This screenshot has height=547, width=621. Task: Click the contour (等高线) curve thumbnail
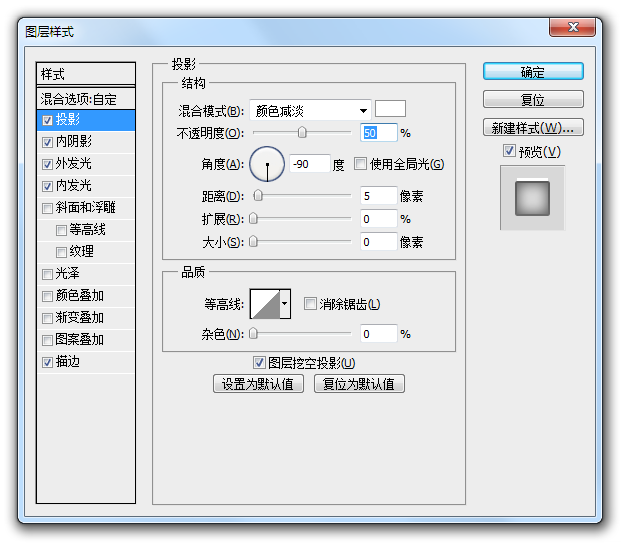[265, 303]
